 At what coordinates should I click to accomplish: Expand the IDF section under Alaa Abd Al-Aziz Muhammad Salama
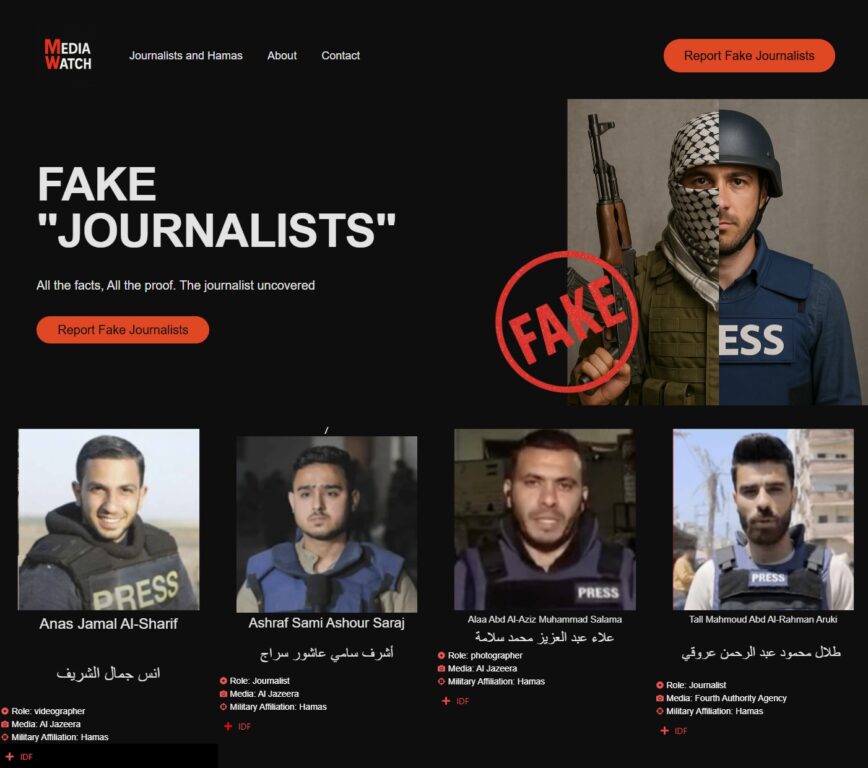click(456, 701)
